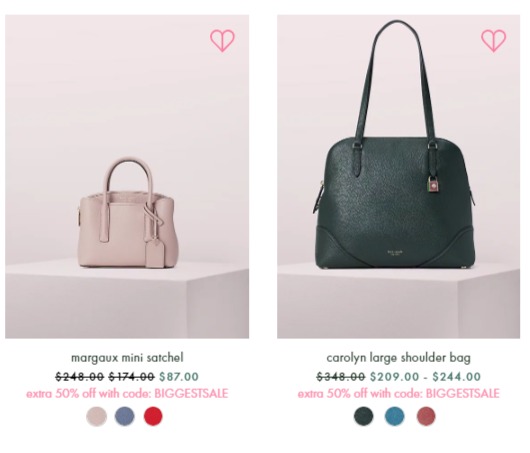Click the $87.00 sale price of margaux satchel

179,376
